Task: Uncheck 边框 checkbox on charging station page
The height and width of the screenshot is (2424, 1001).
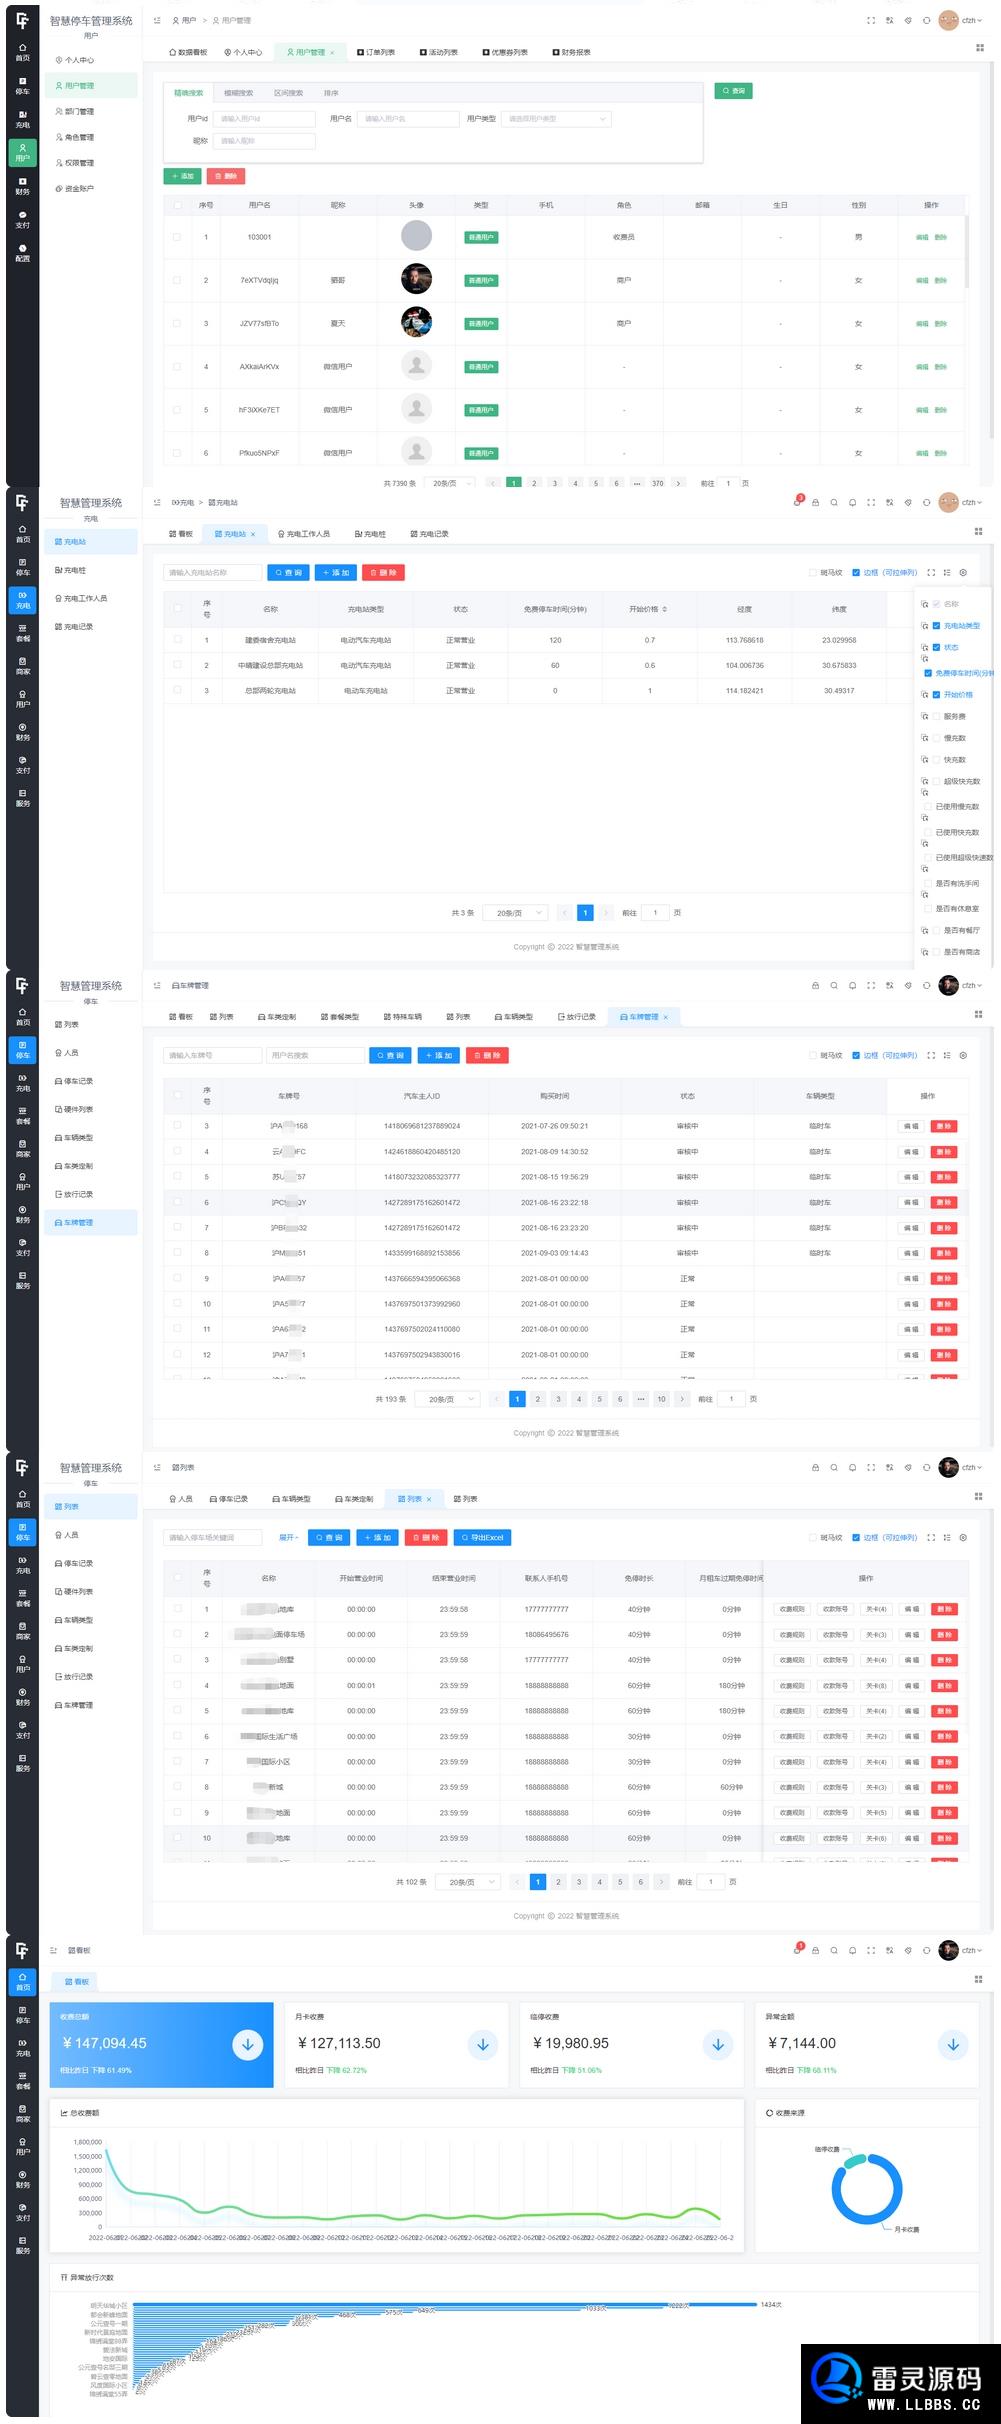Action: [856, 573]
